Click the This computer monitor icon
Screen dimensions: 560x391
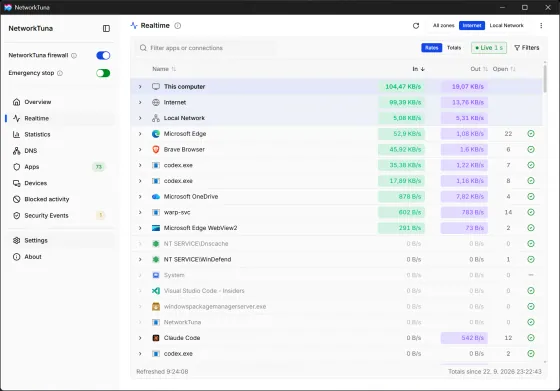(x=156, y=87)
